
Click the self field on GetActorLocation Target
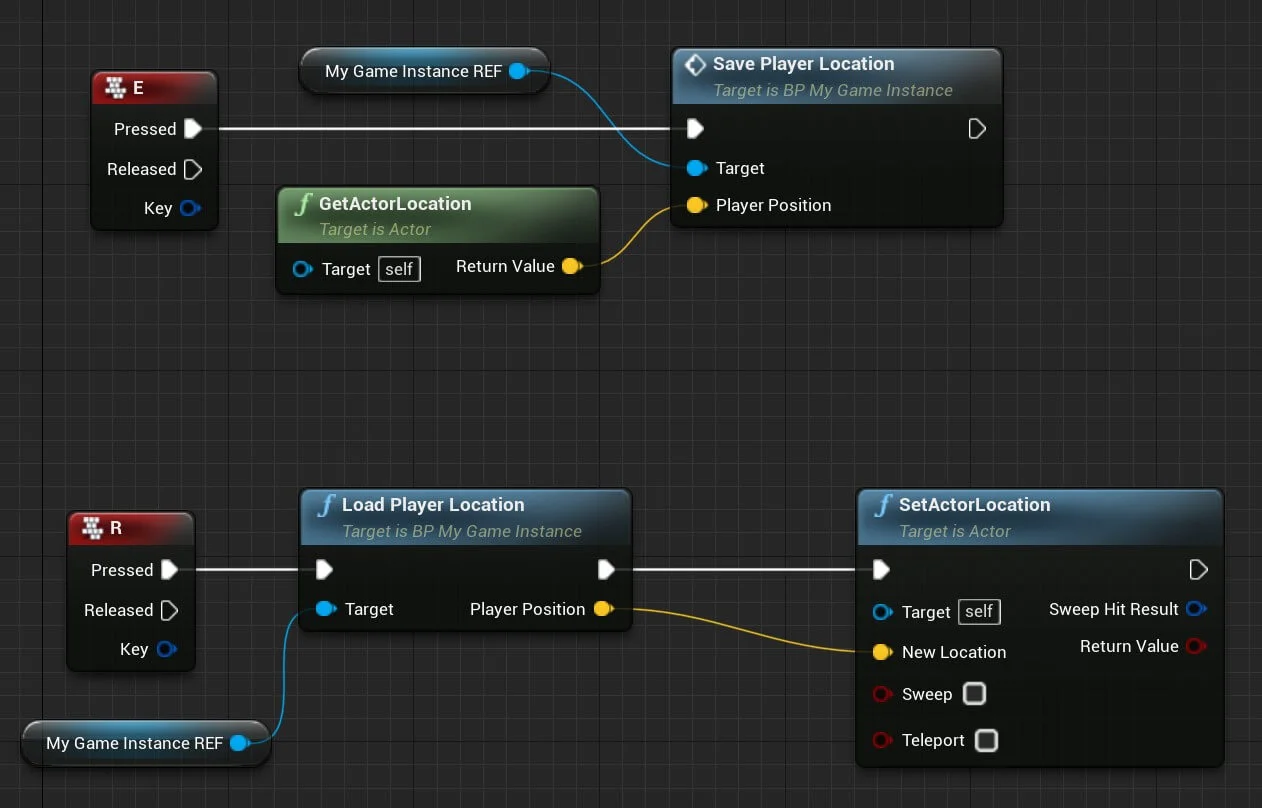[x=399, y=269]
